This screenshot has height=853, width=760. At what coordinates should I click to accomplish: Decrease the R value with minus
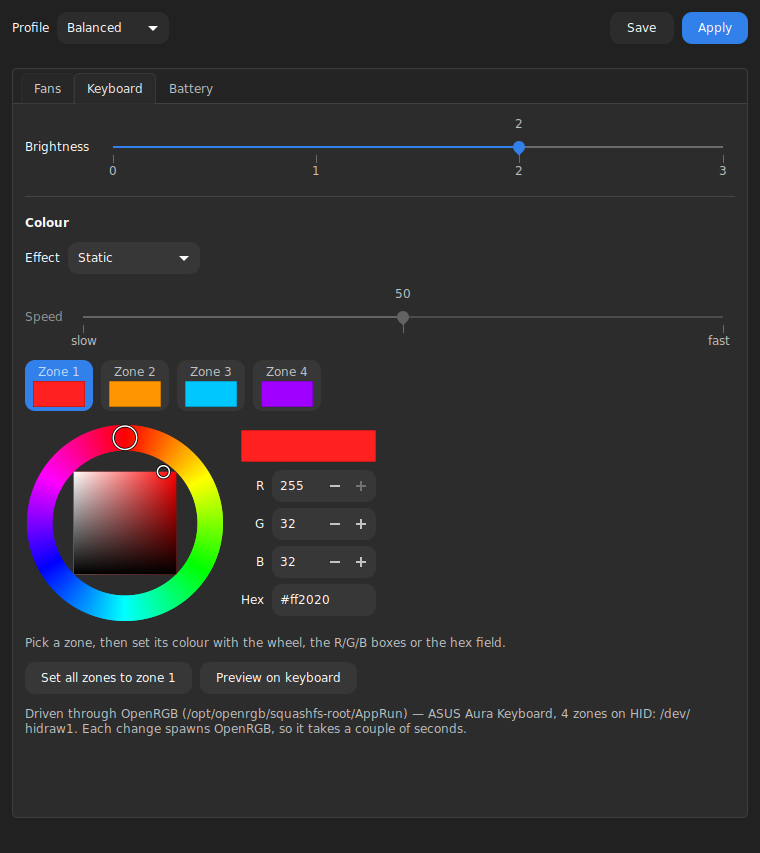(335, 486)
